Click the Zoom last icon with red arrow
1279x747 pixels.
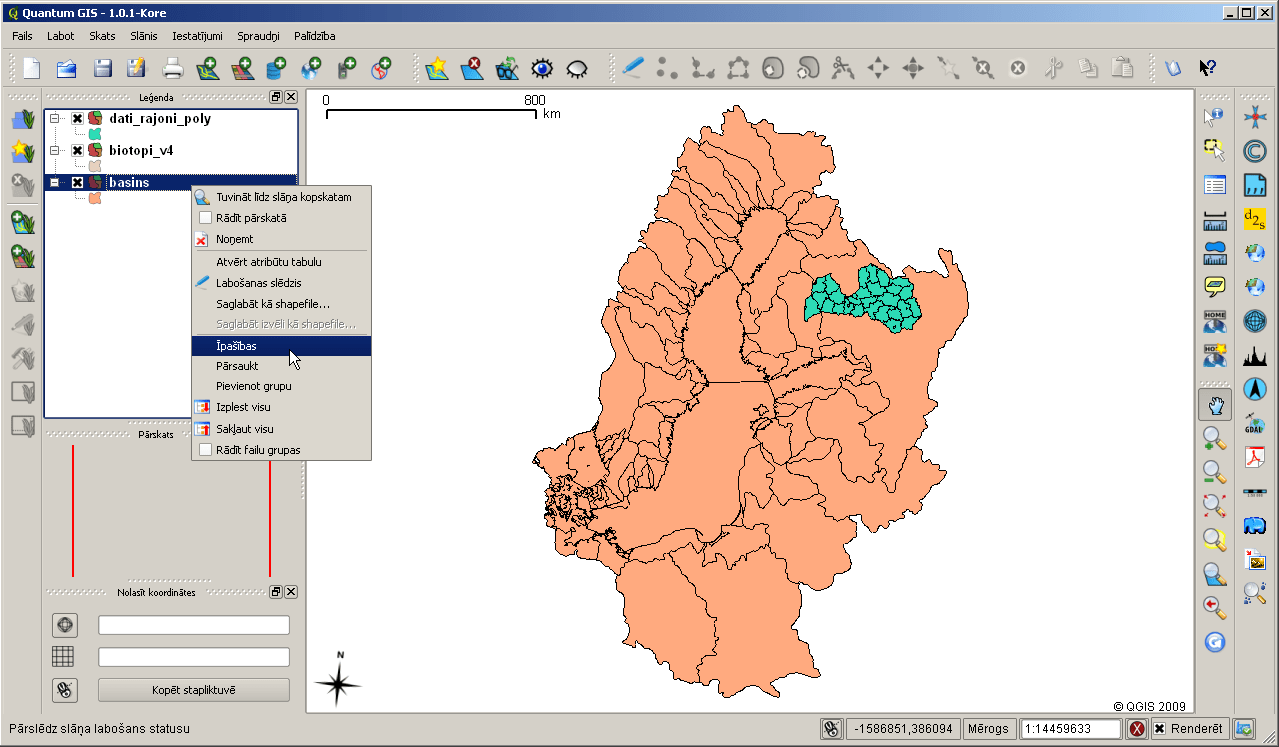click(1214, 608)
